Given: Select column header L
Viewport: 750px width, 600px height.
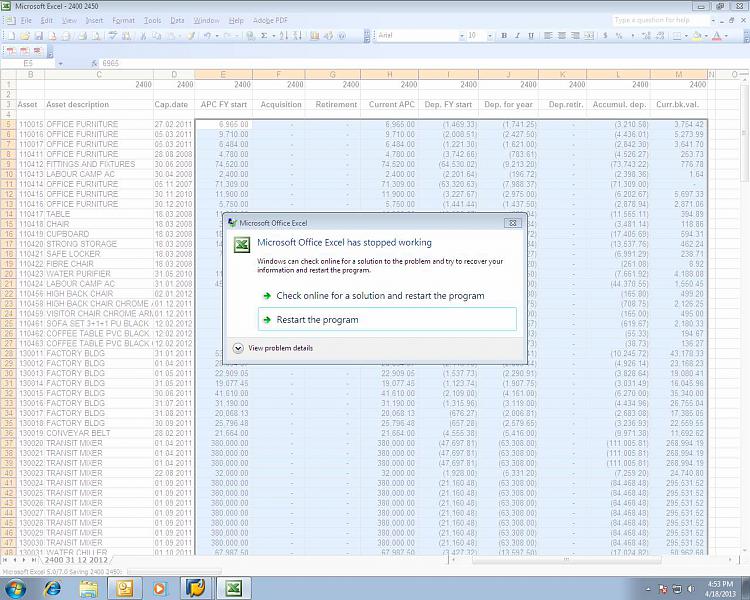Looking at the screenshot, I should pyautogui.click(x=618, y=74).
